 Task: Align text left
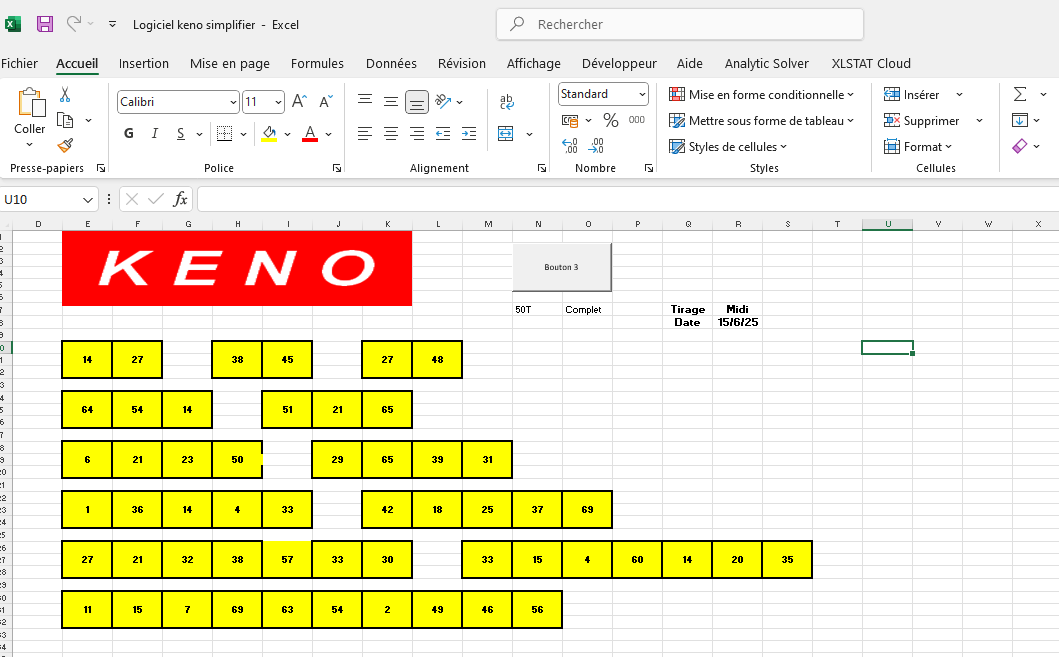coord(365,134)
